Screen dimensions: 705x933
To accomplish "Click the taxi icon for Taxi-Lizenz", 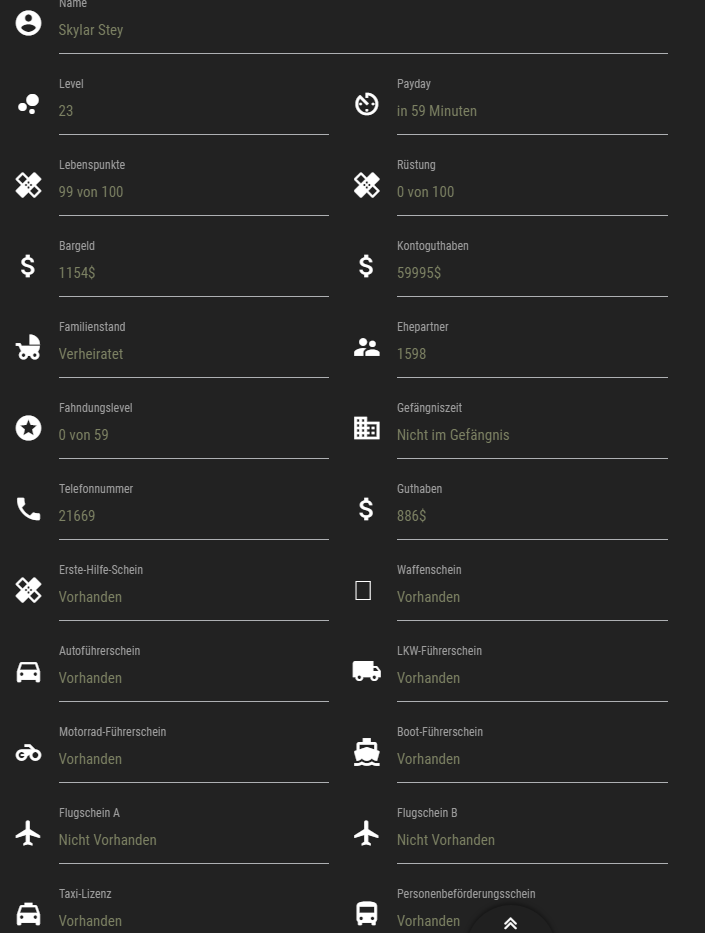I will point(28,913).
